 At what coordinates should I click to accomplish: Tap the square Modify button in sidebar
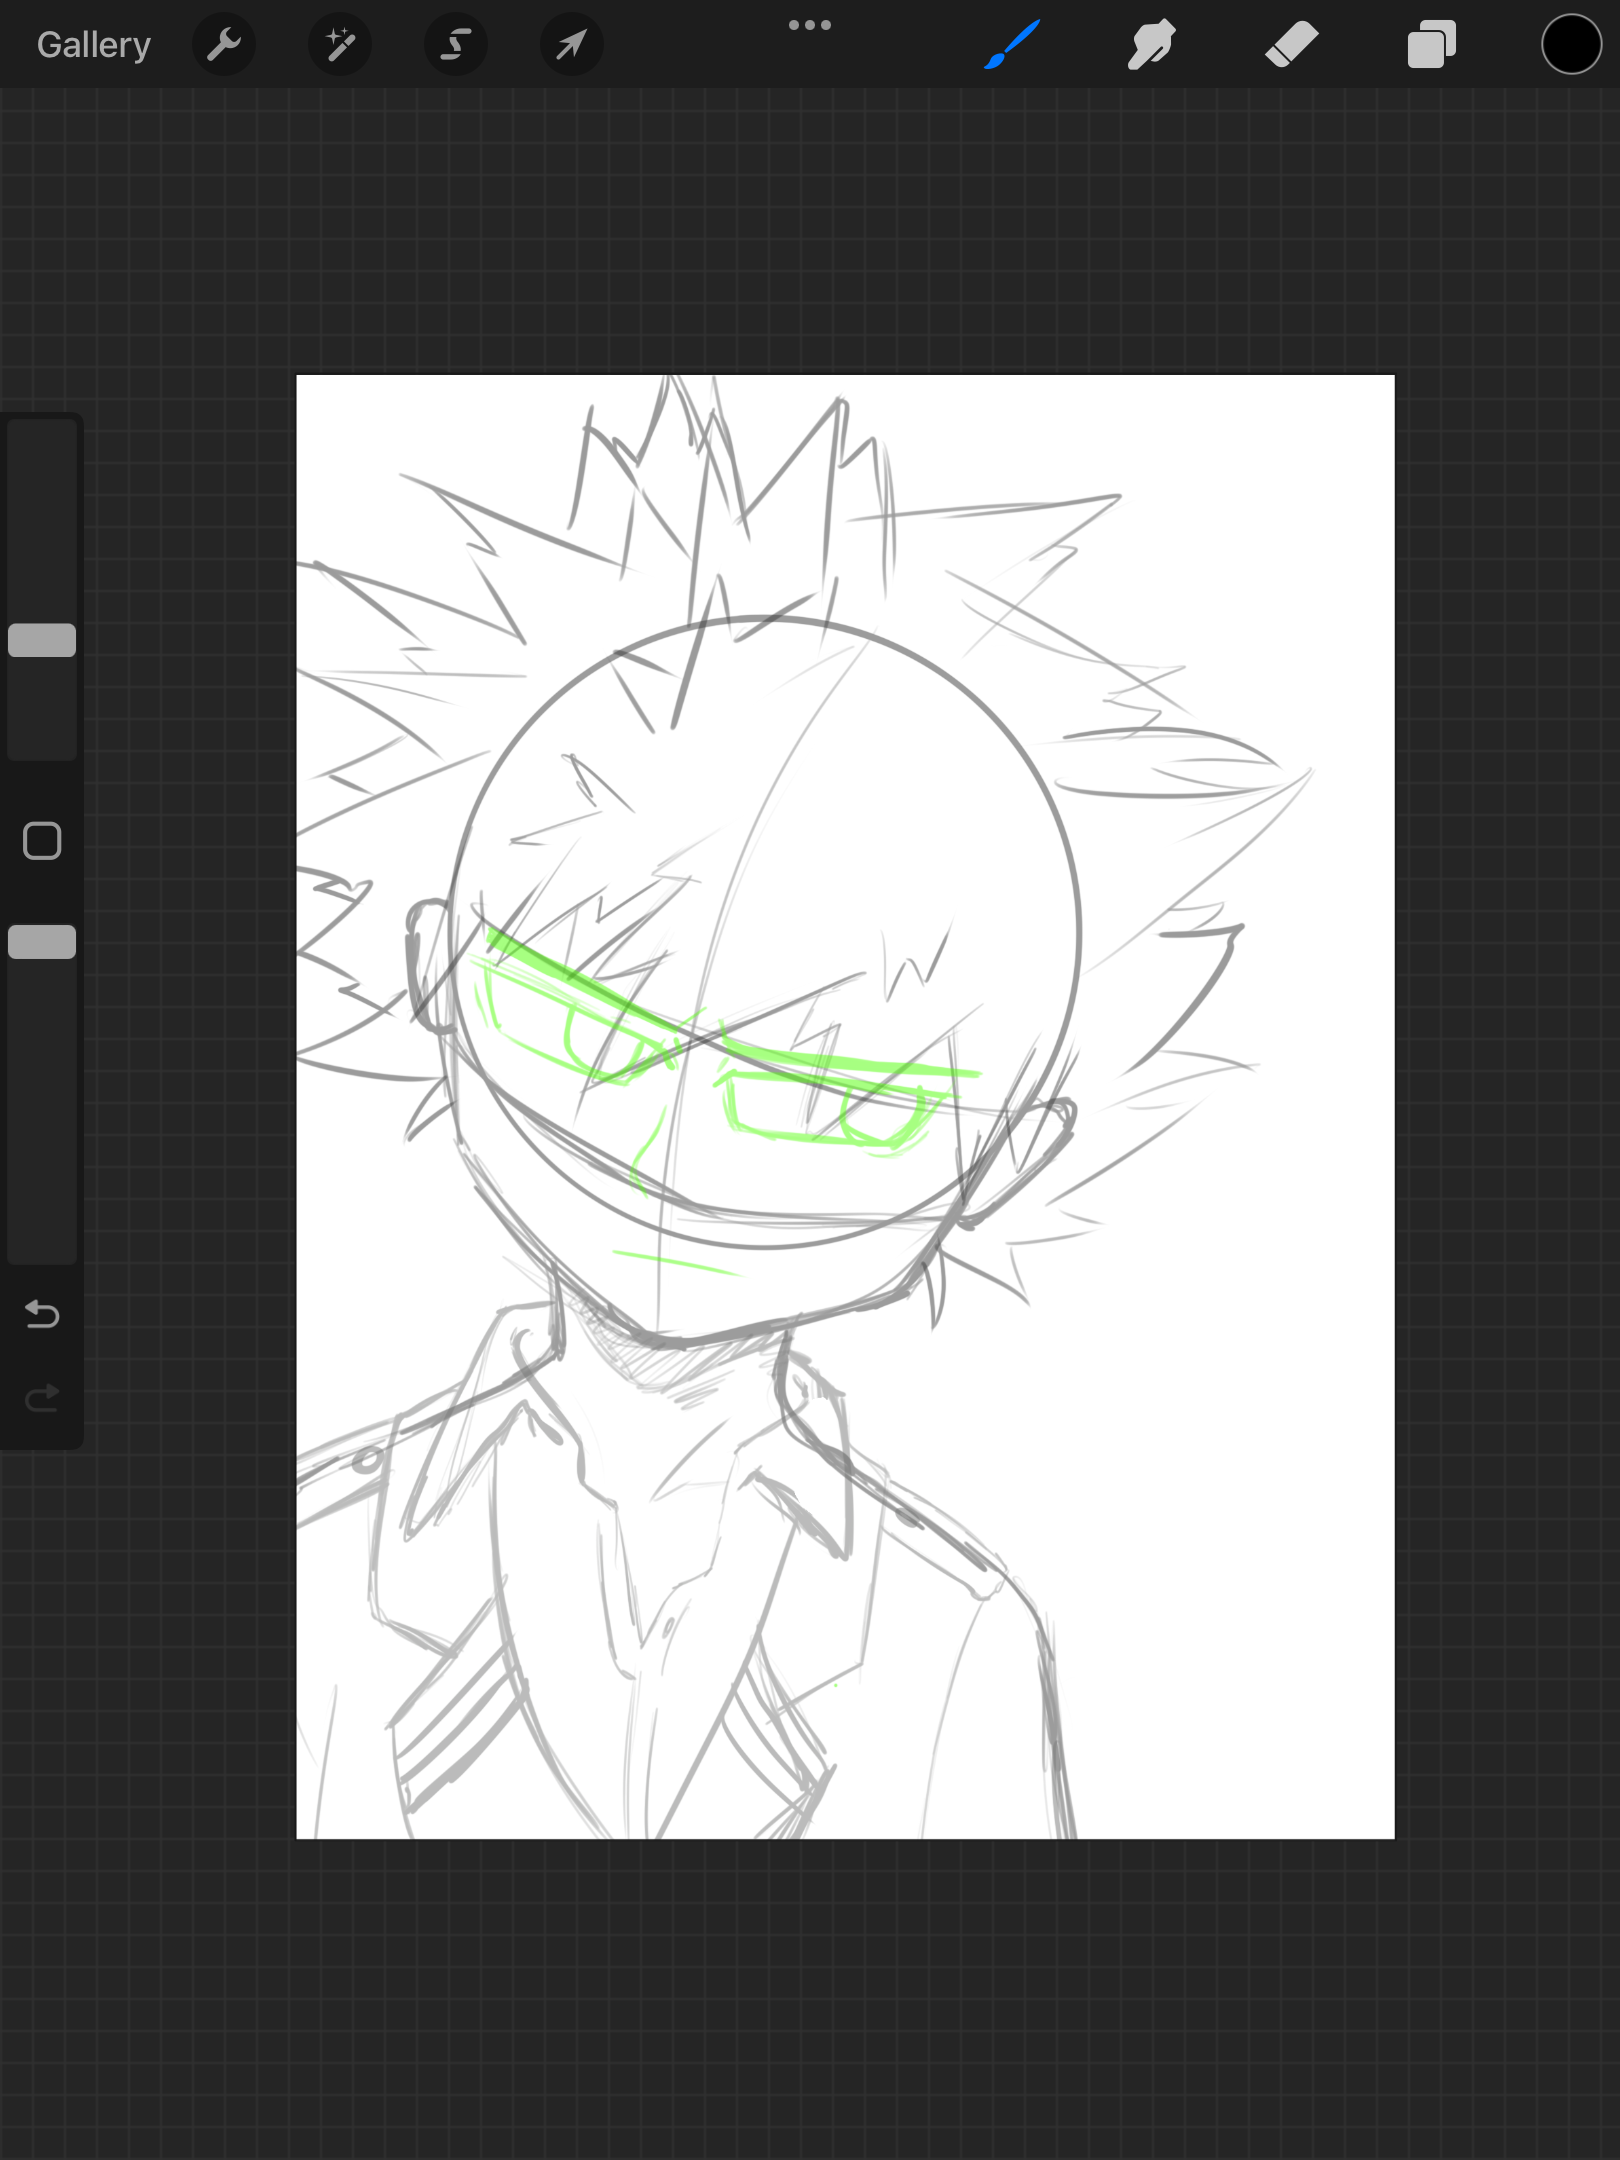42,841
